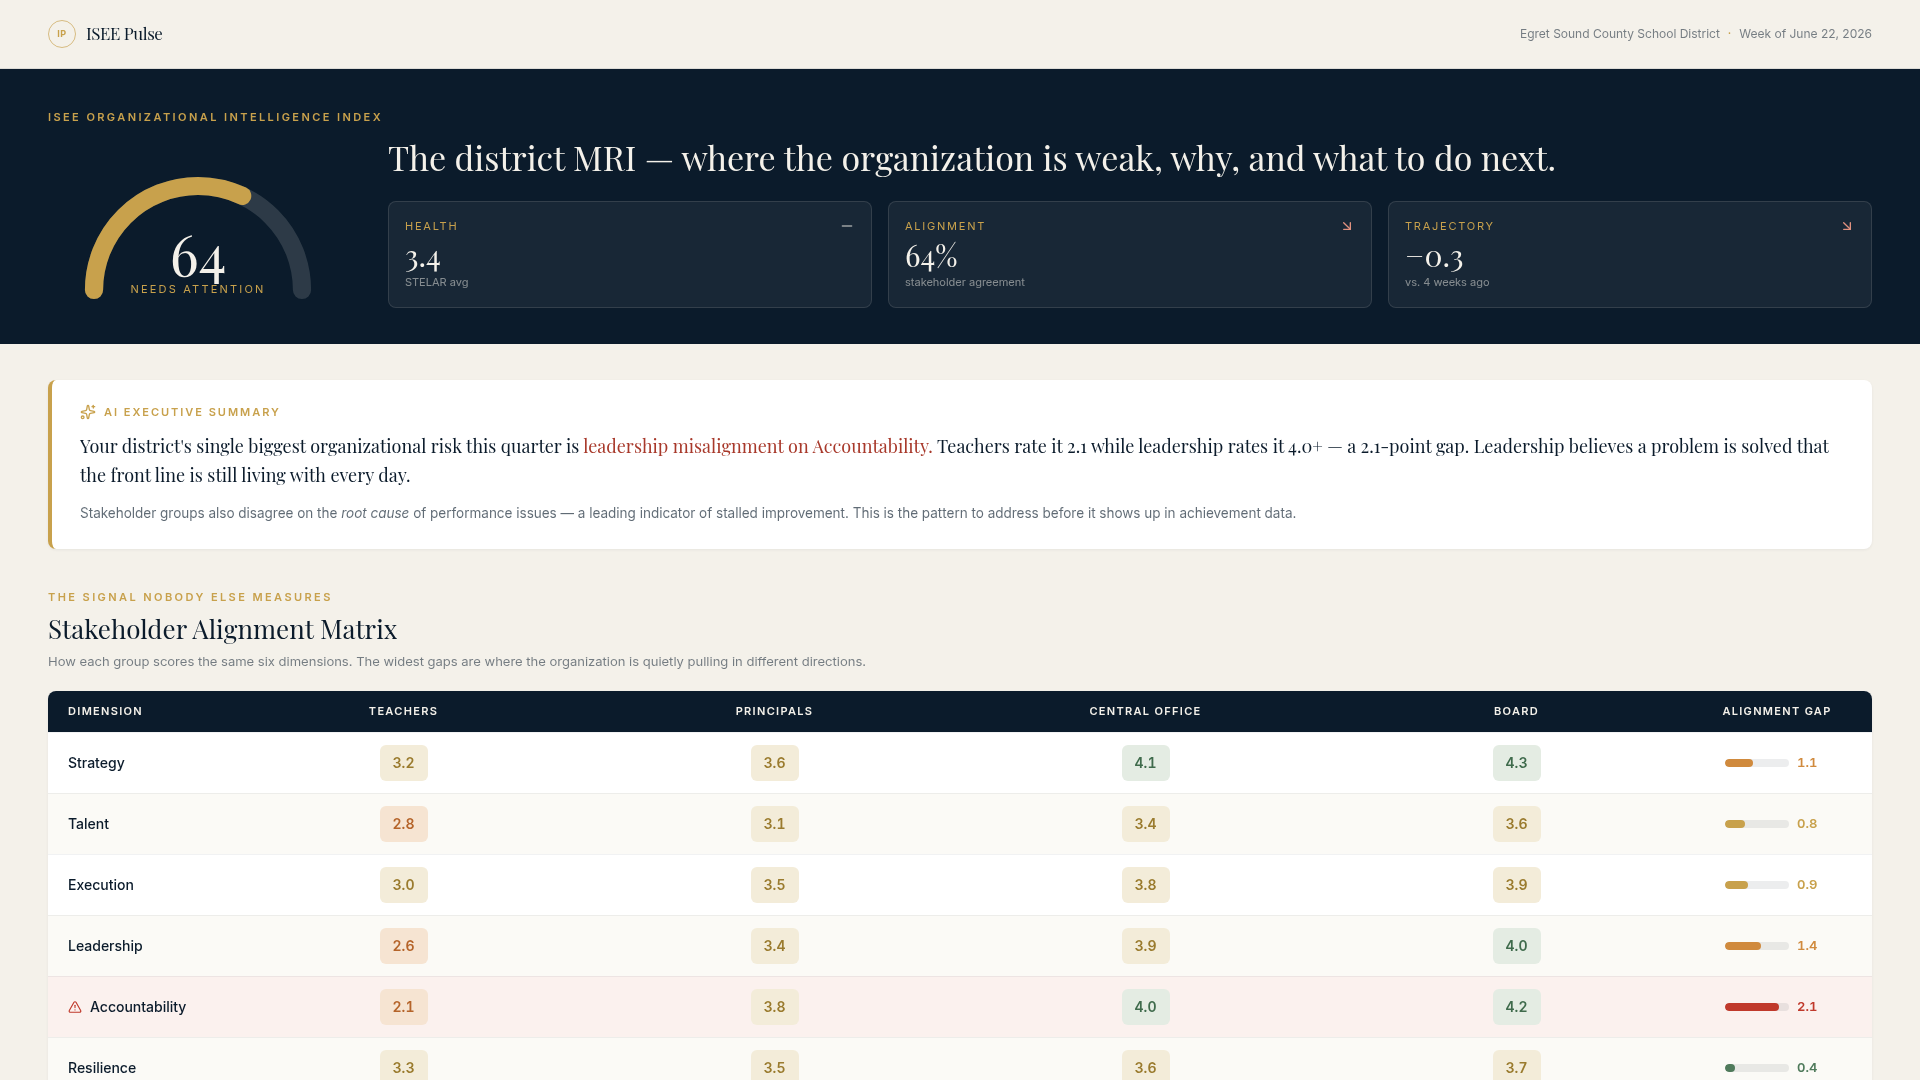
Task: Click the 64 Needs Attention gauge
Action: coord(198,240)
